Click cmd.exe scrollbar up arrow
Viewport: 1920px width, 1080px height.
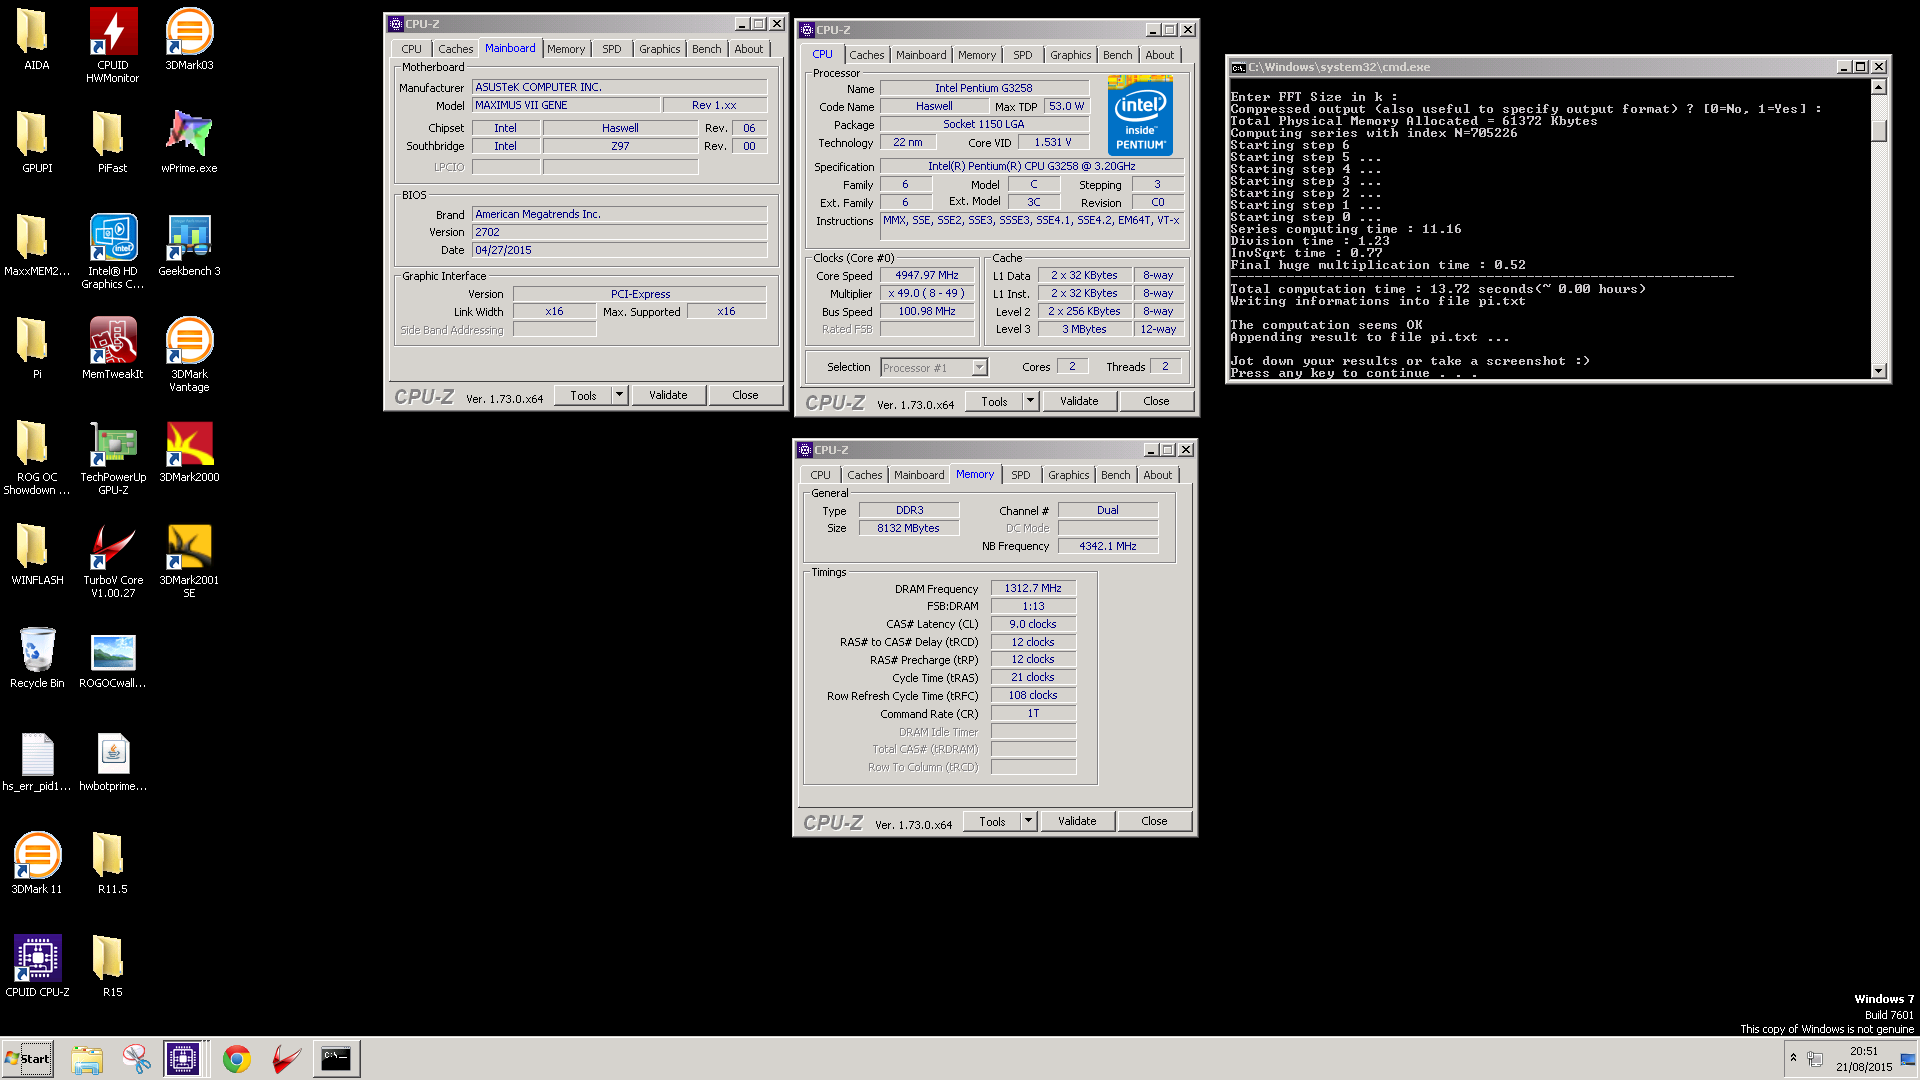click(x=1879, y=87)
